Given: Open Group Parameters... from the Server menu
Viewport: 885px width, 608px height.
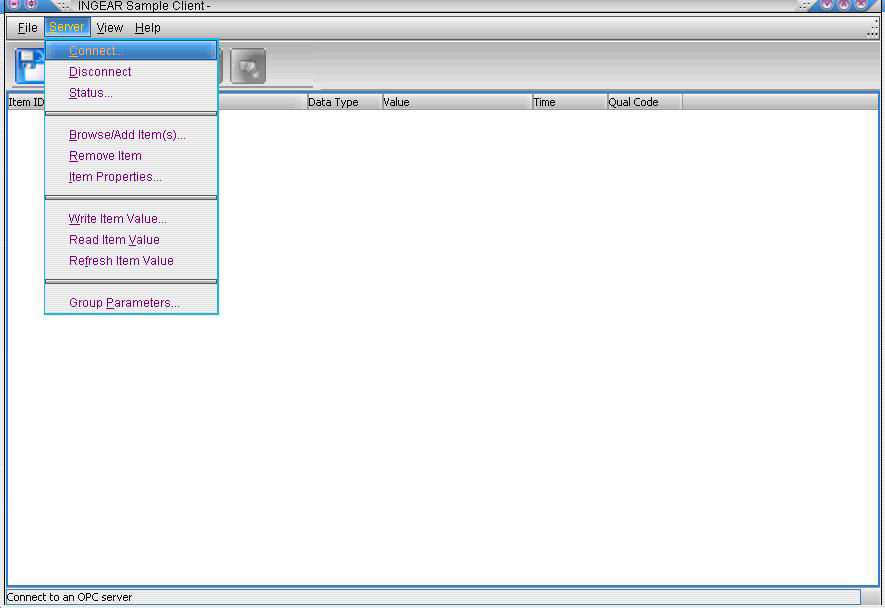Looking at the screenshot, I should (131, 303).
